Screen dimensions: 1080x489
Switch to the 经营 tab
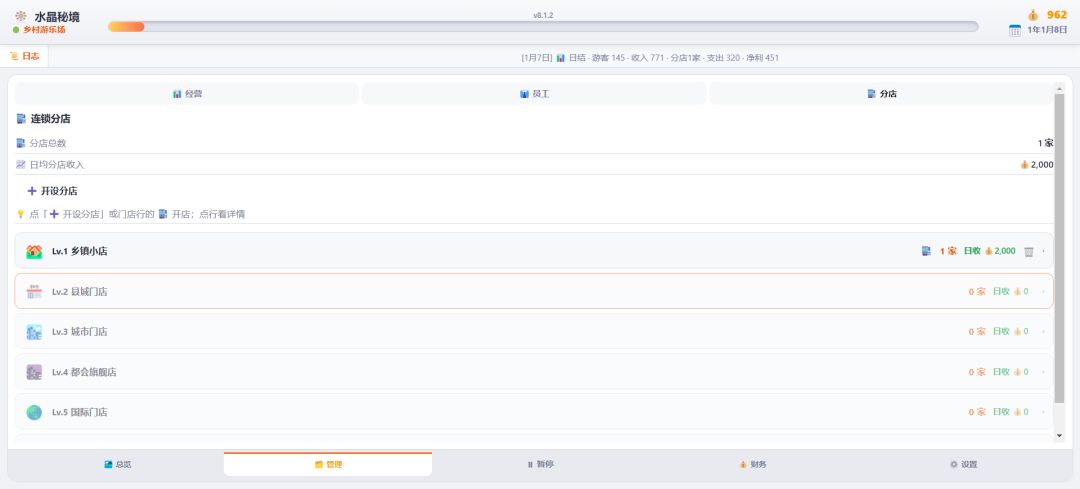click(187, 94)
